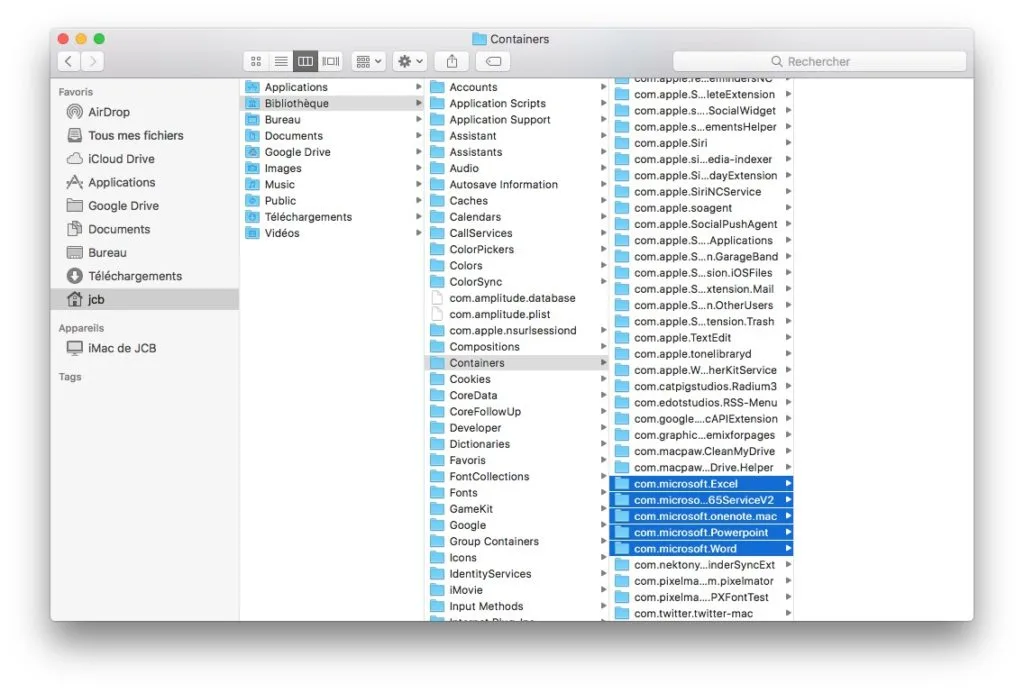
Task: Switch to list view
Action: [281, 61]
